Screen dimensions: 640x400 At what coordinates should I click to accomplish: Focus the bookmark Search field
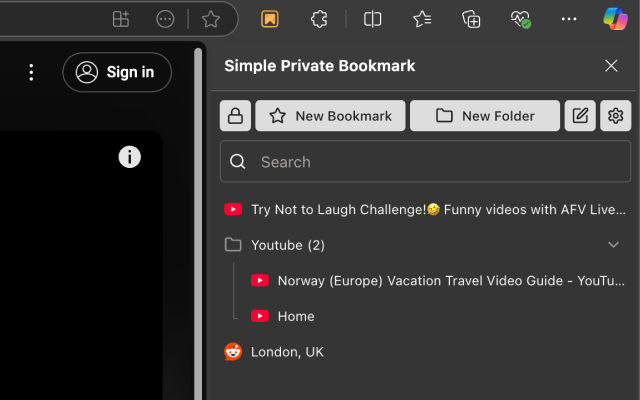[x=425, y=162]
